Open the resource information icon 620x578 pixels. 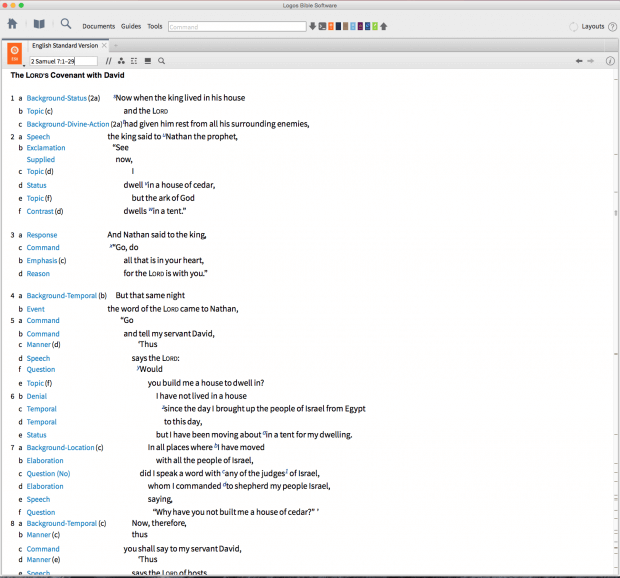[x=610, y=61]
